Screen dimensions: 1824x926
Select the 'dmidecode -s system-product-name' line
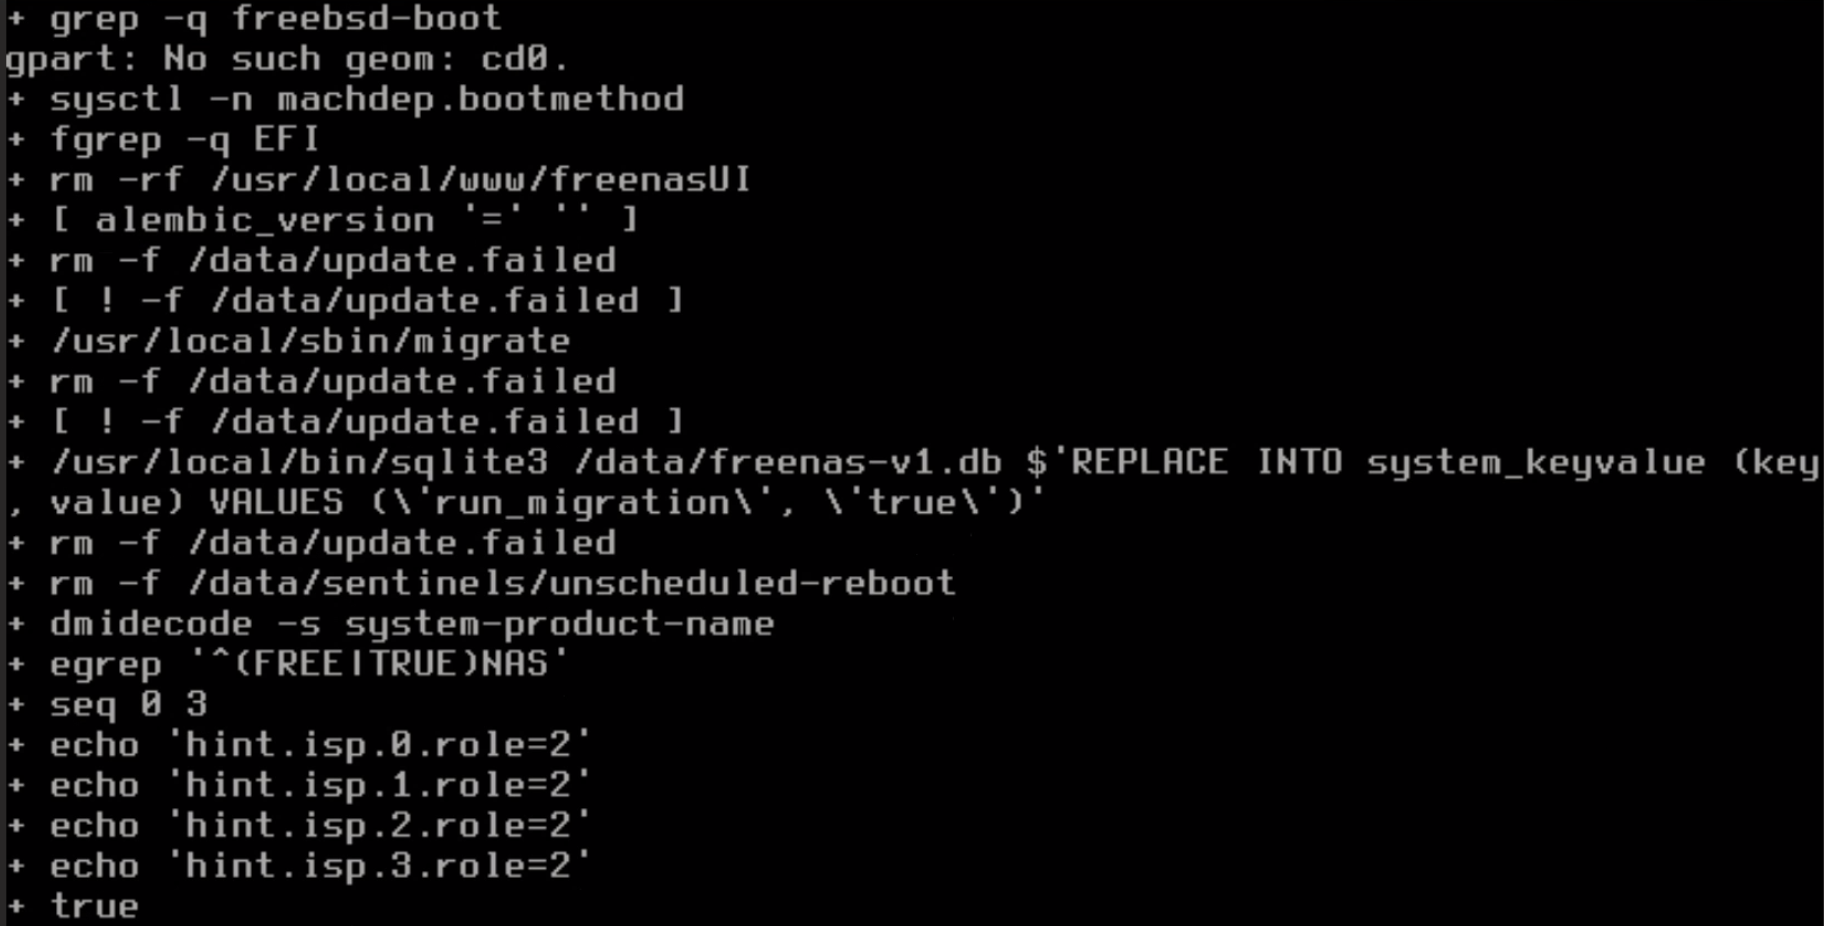click(x=390, y=624)
